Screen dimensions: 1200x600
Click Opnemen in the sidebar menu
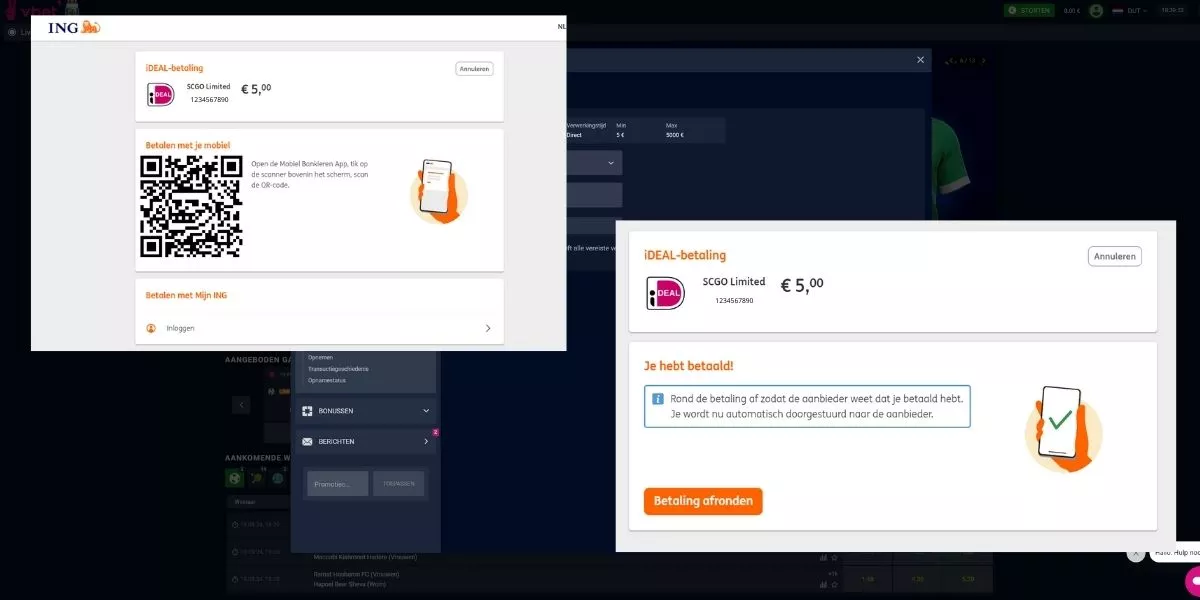pyautogui.click(x=320, y=357)
